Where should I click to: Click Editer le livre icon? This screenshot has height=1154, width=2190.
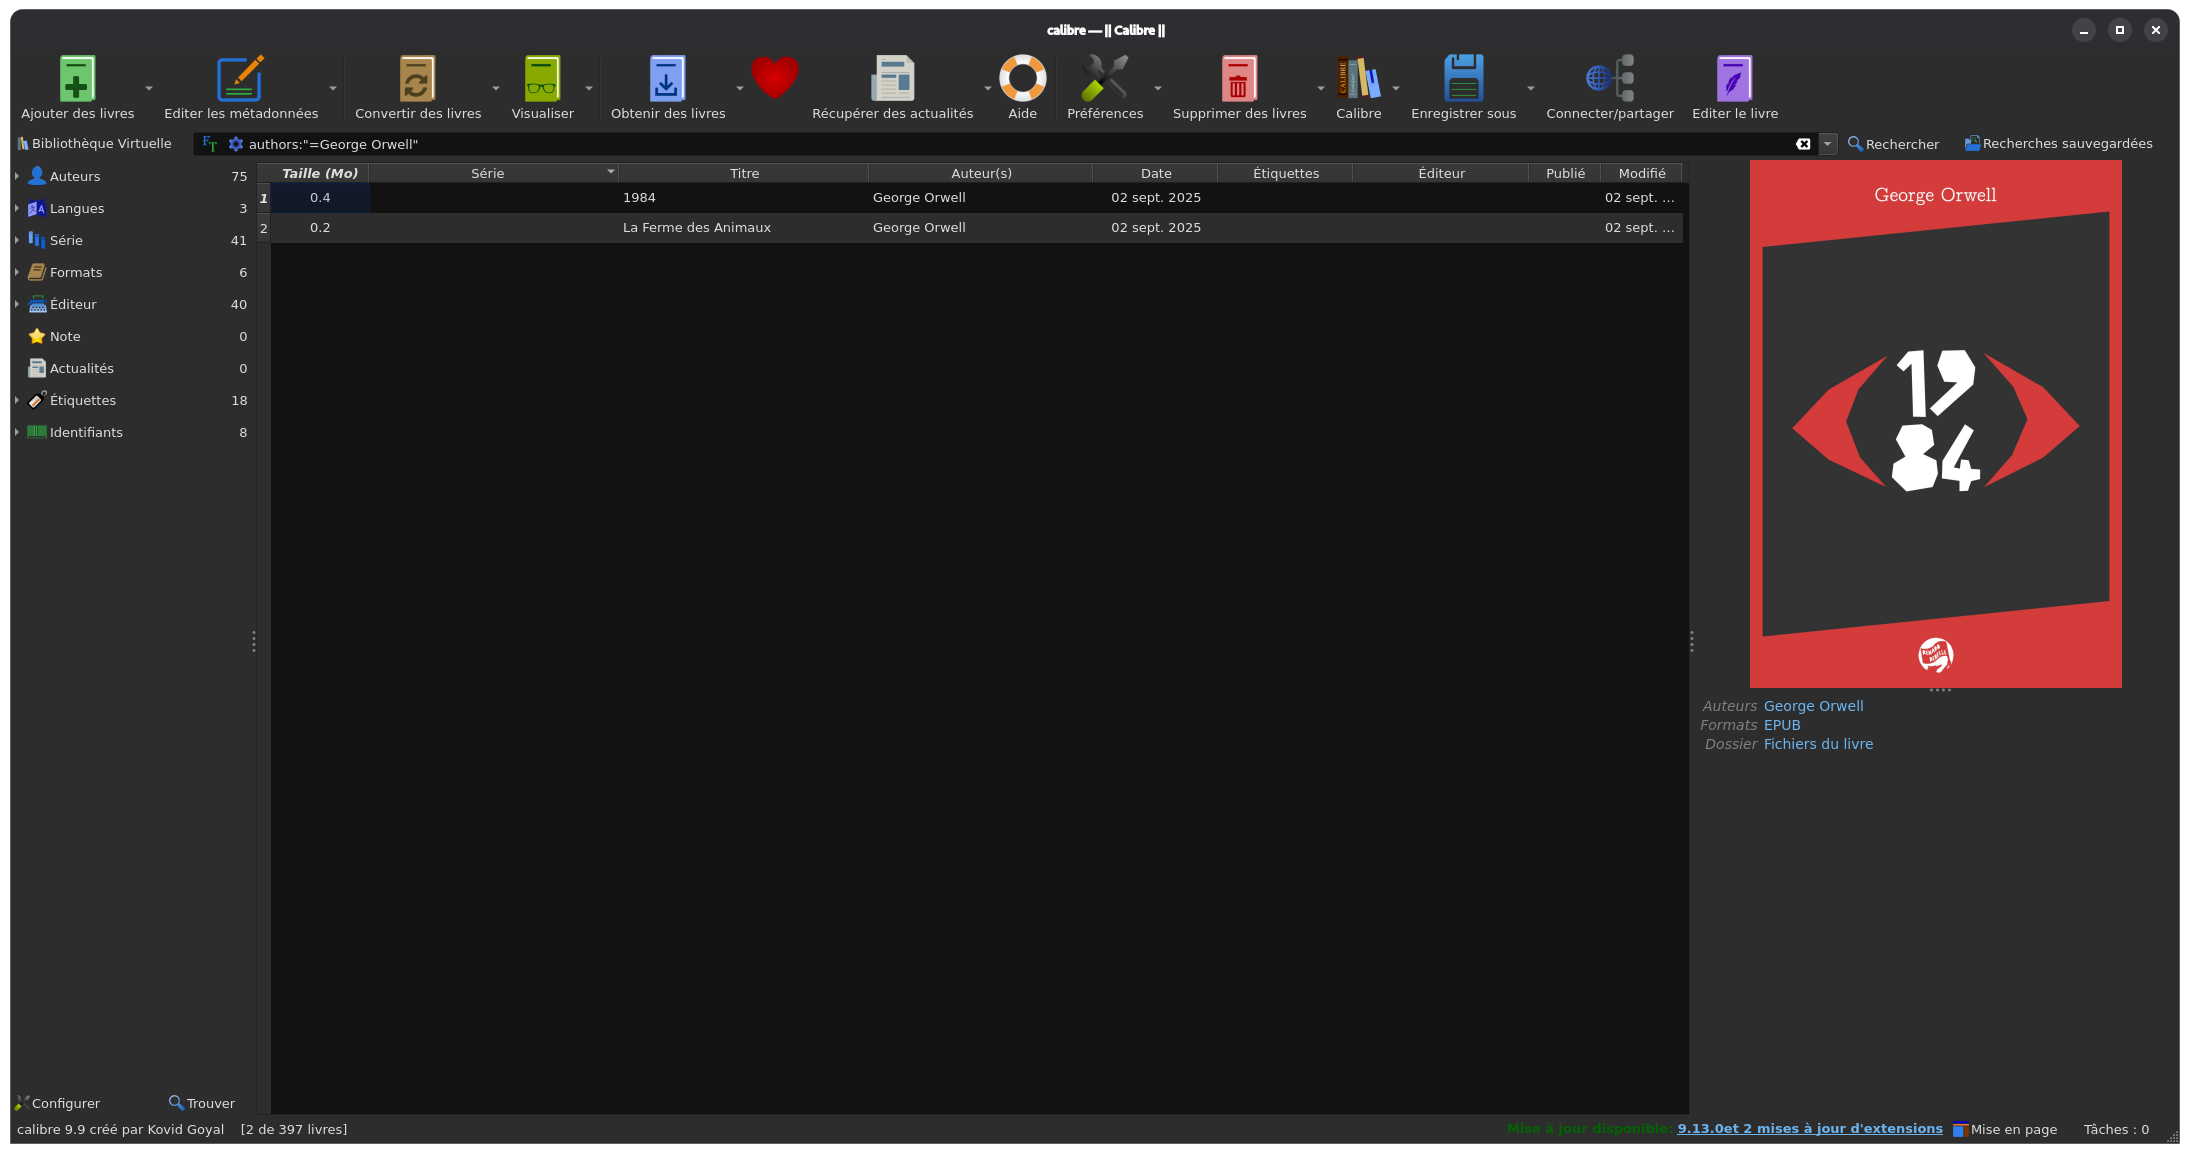point(1734,78)
